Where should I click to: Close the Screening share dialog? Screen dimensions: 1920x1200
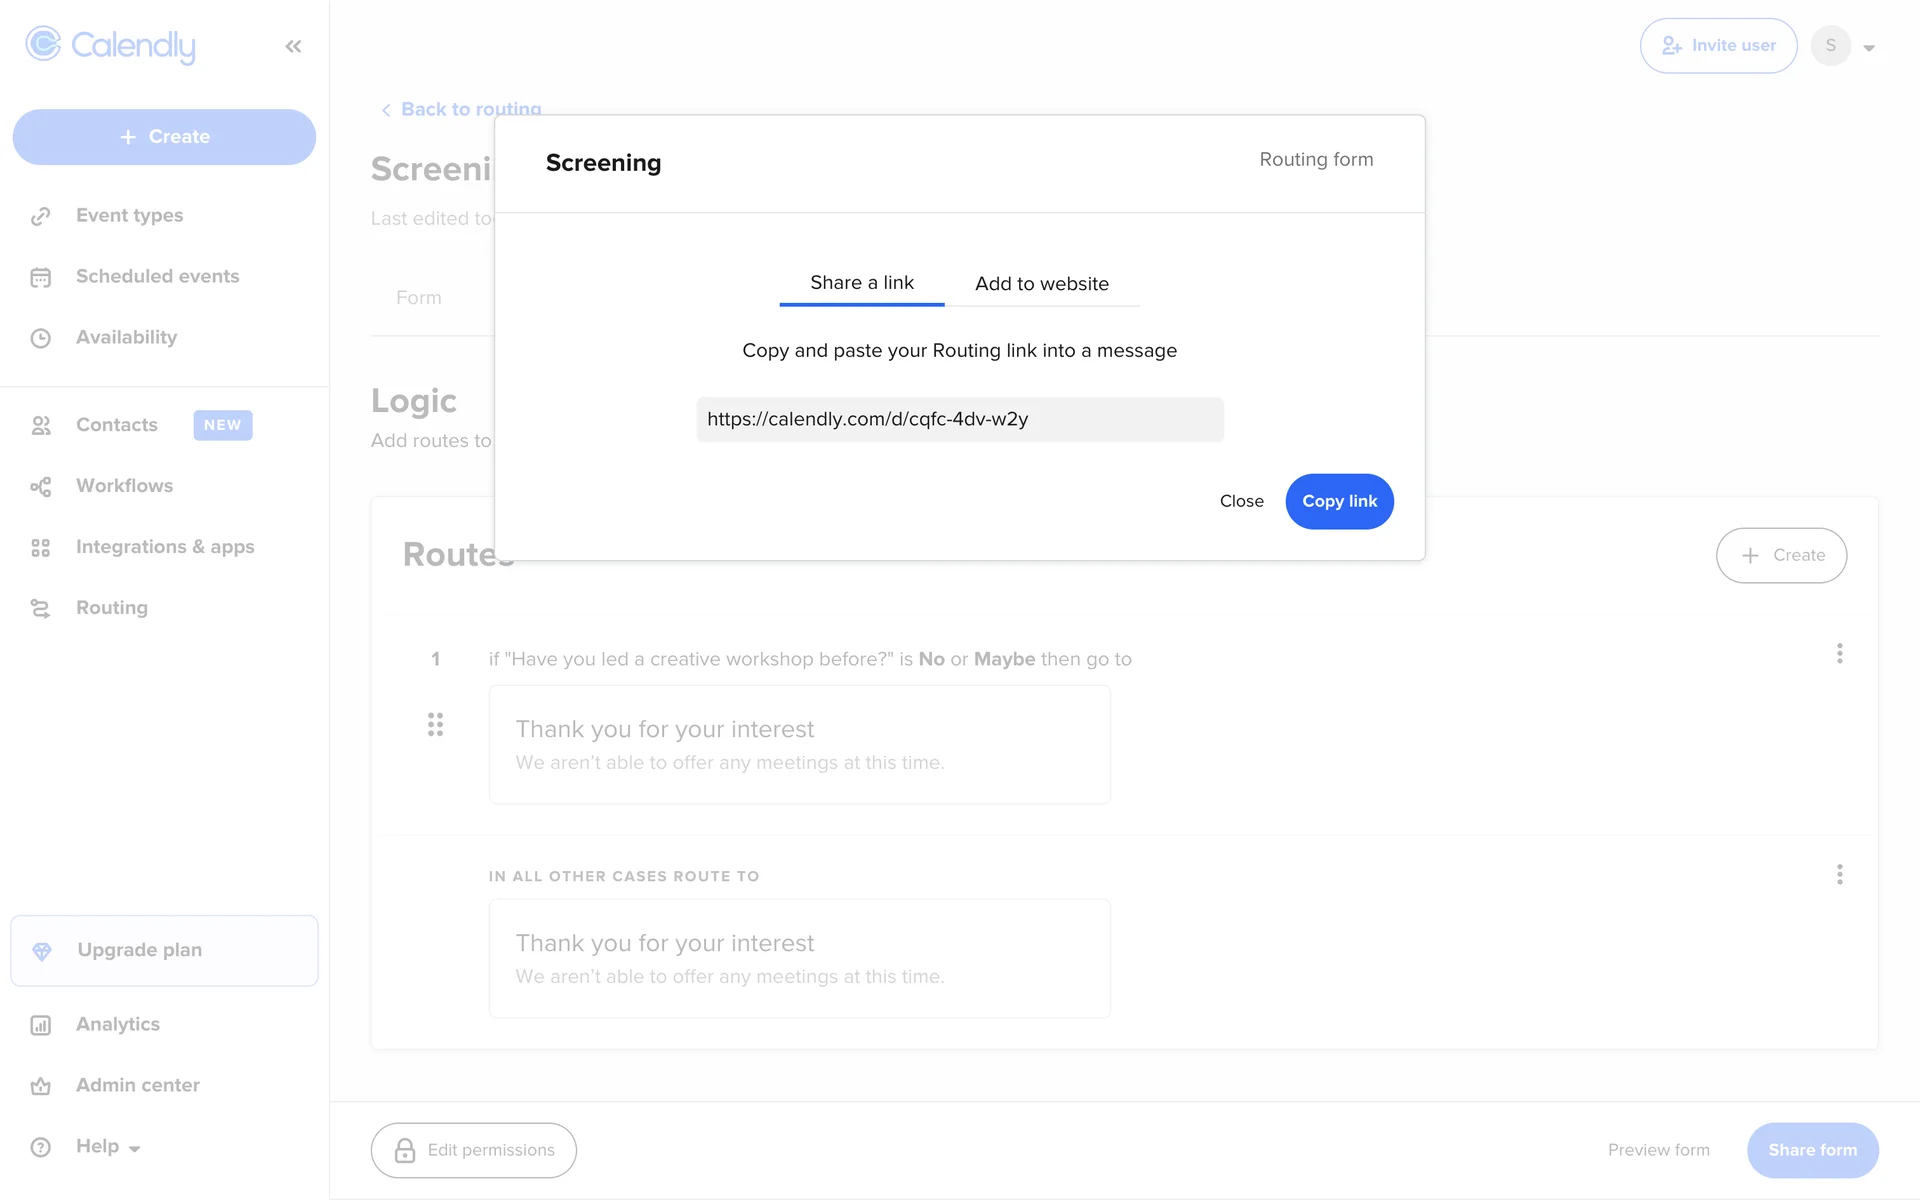[x=1241, y=501]
